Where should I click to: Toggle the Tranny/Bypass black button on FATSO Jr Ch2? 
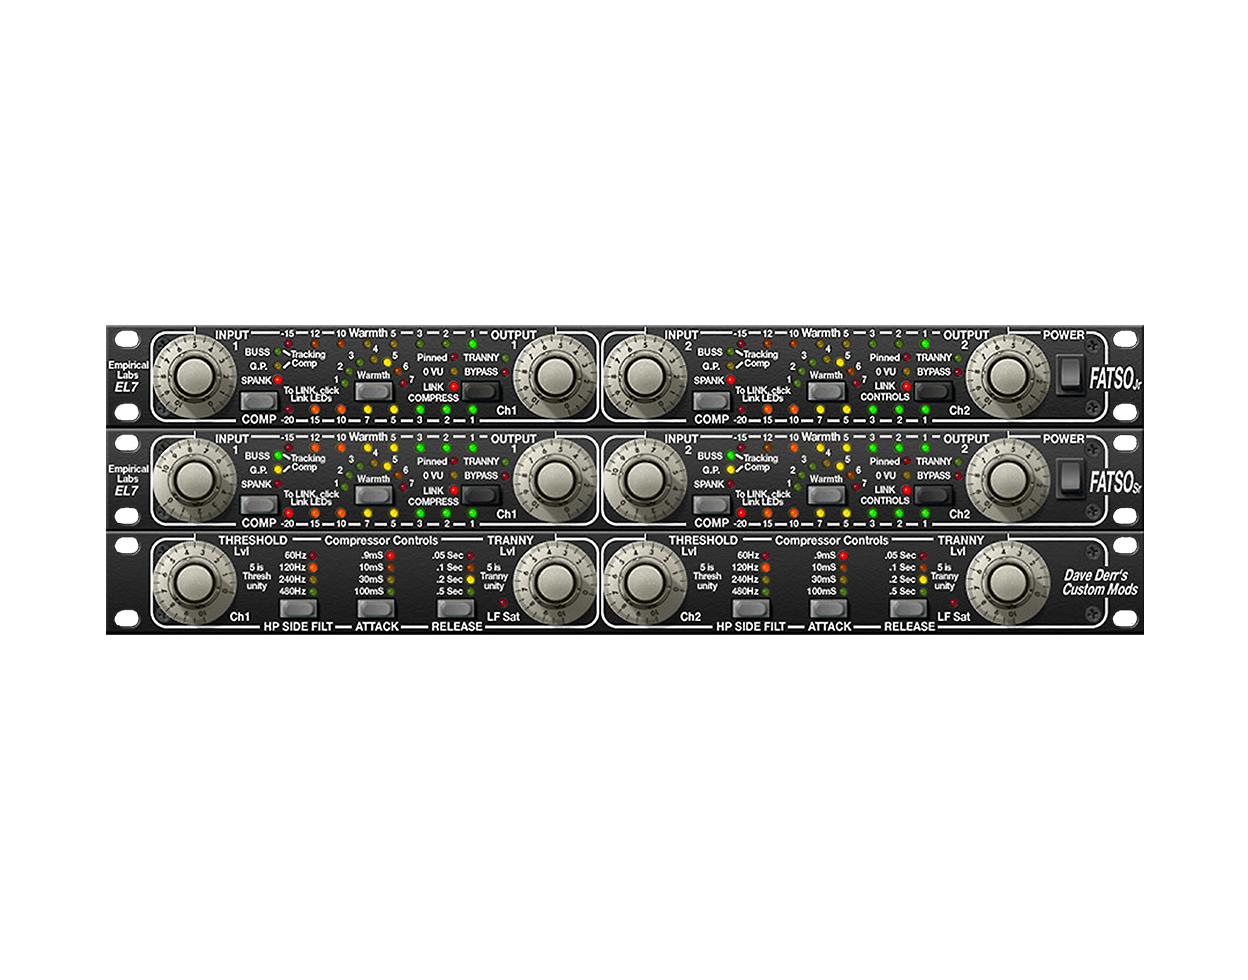coord(934,392)
